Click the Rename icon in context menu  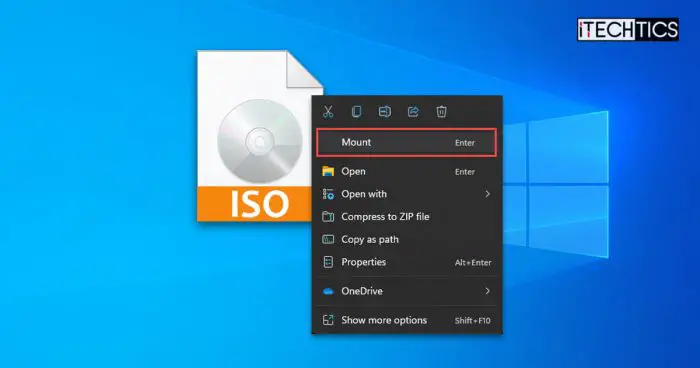(385, 112)
